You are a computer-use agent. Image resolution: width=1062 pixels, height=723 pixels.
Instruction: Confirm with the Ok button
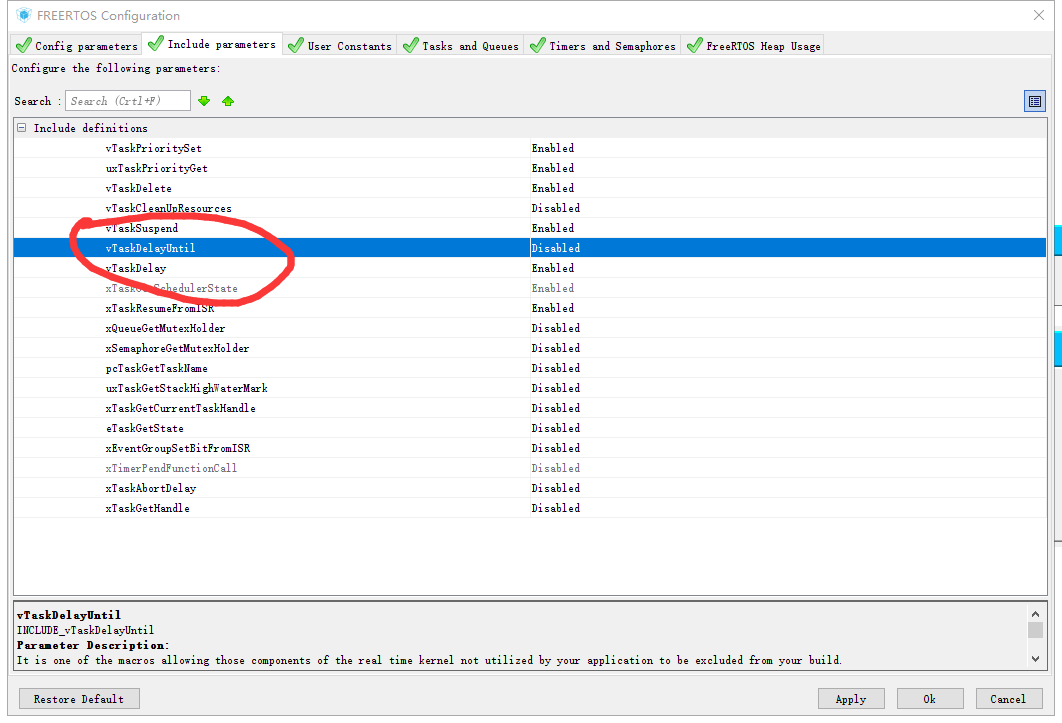pyautogui.click(x=930, y=699)
